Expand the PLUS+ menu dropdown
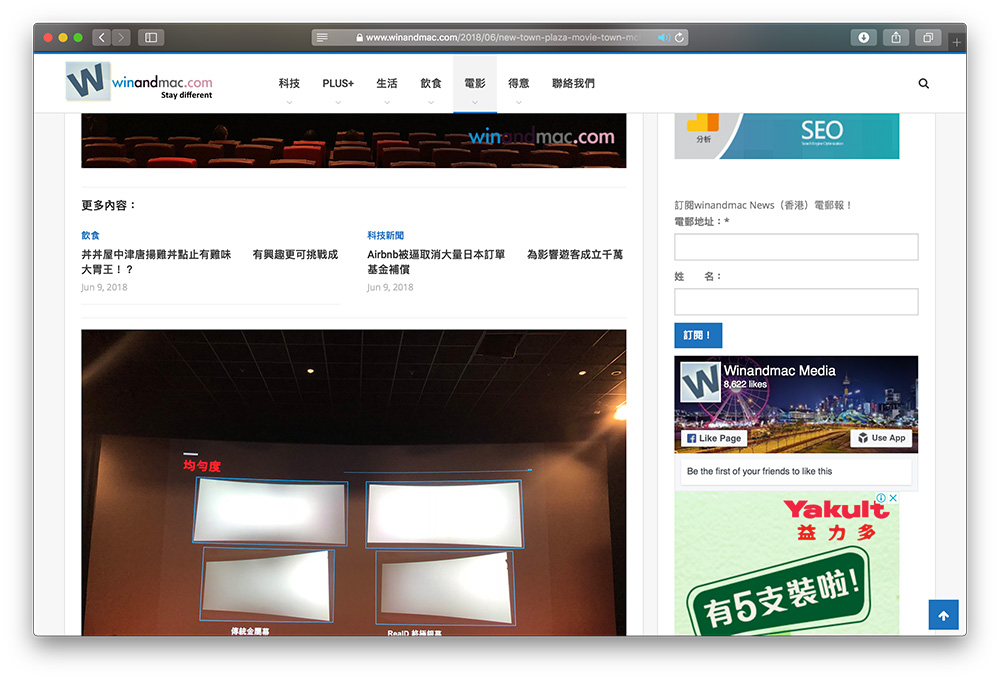 pyautogui.click(x=338, y=84)
